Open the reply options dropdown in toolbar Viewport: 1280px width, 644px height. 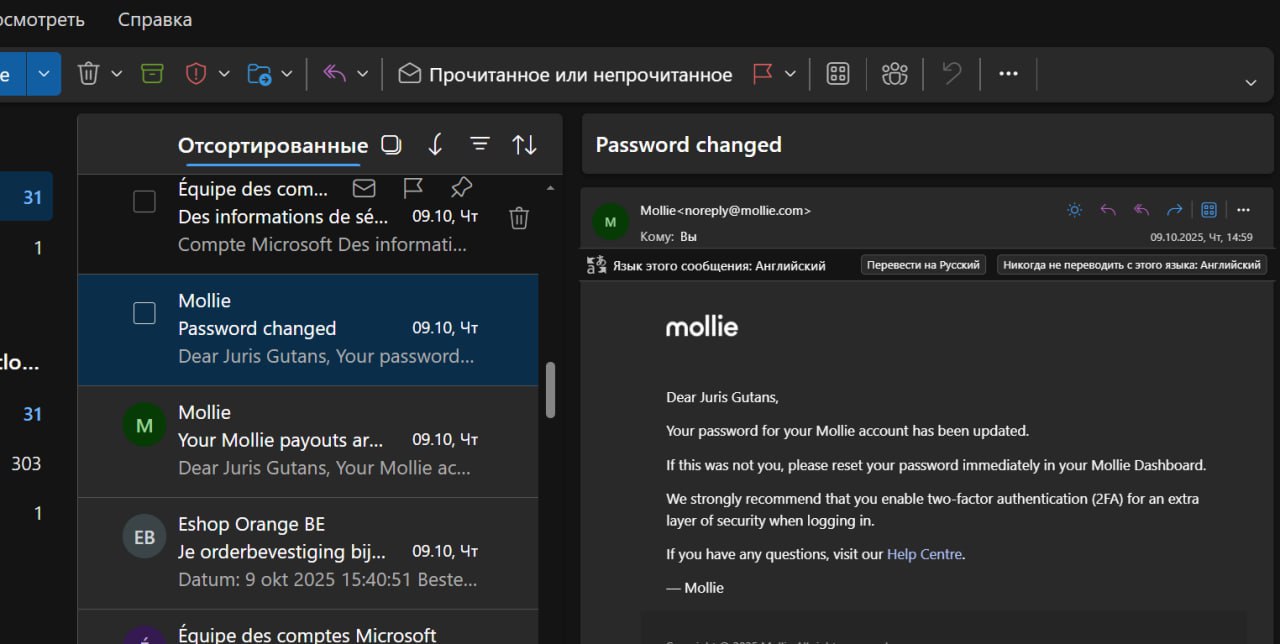[362, 74]
